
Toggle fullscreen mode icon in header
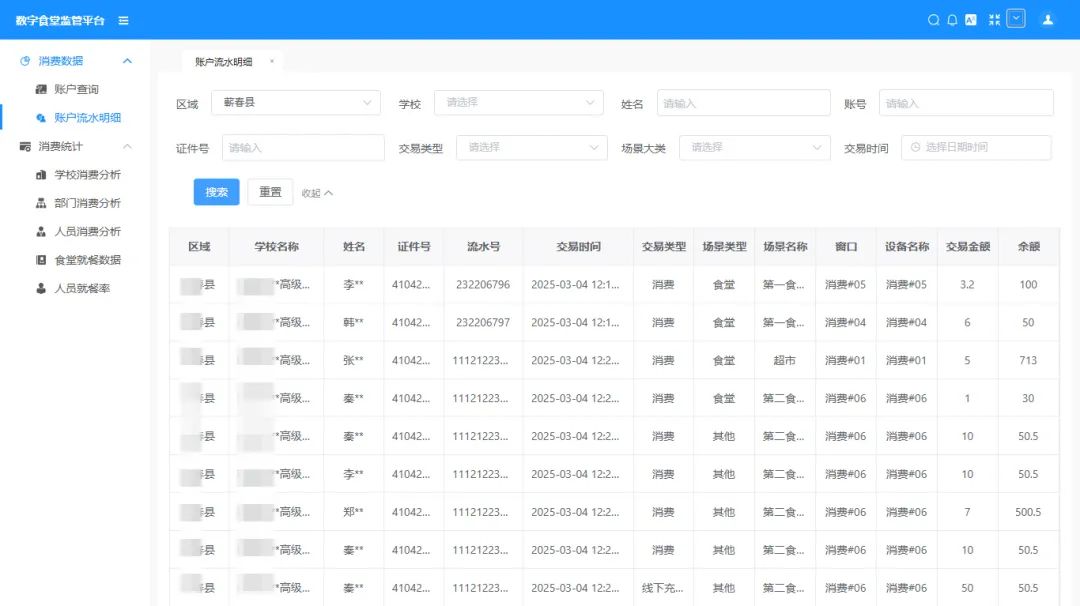pos(994,20)
